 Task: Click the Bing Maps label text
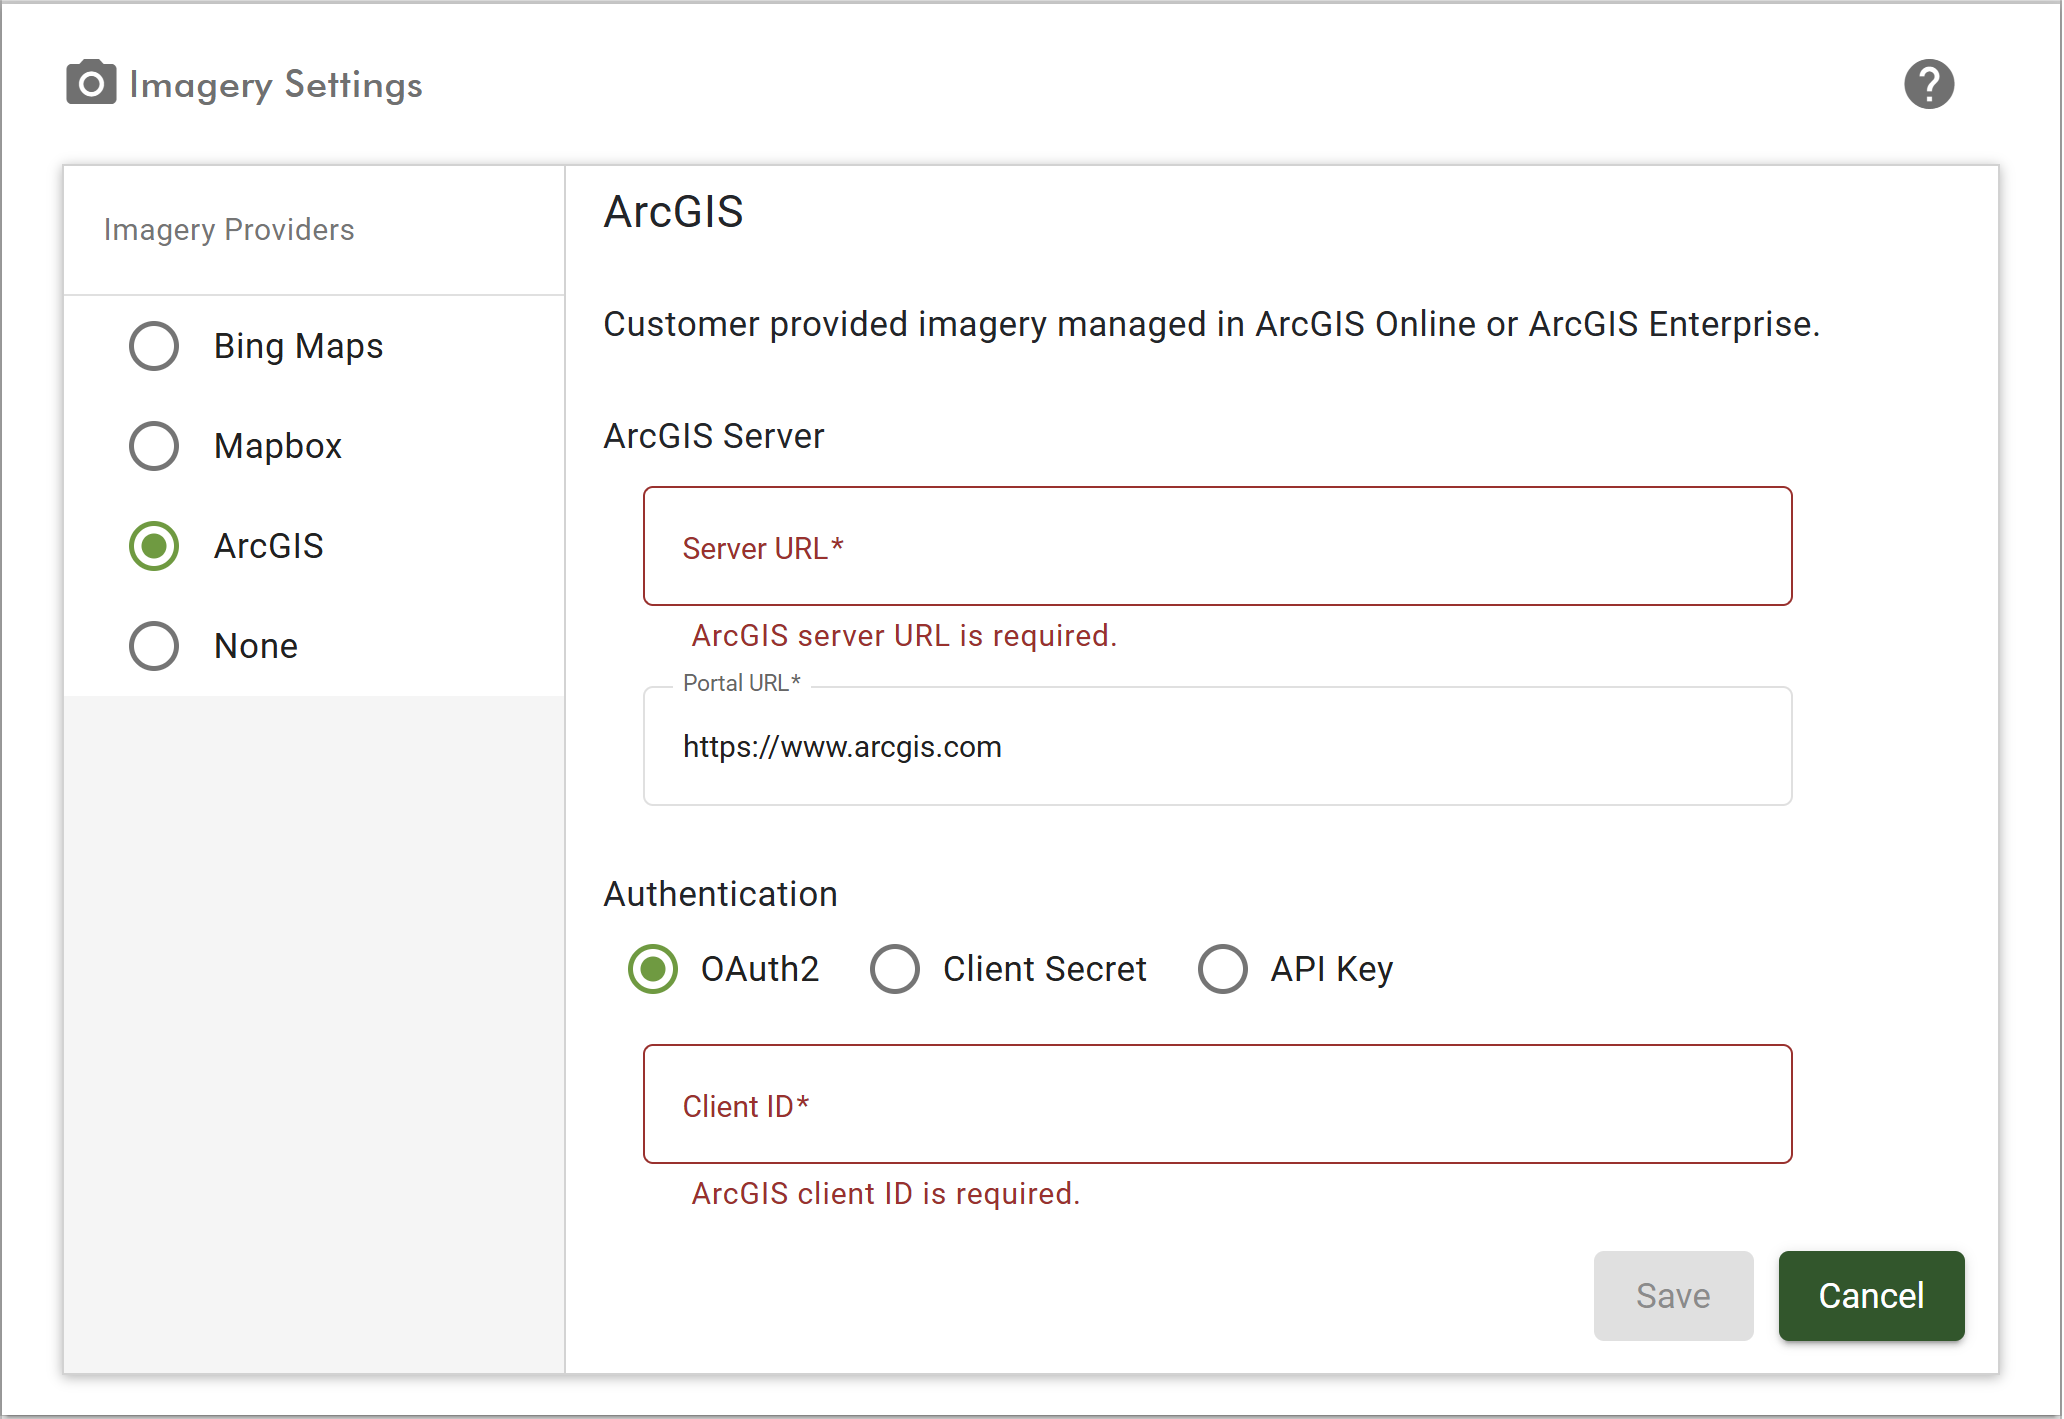click(x=298, y=346)
